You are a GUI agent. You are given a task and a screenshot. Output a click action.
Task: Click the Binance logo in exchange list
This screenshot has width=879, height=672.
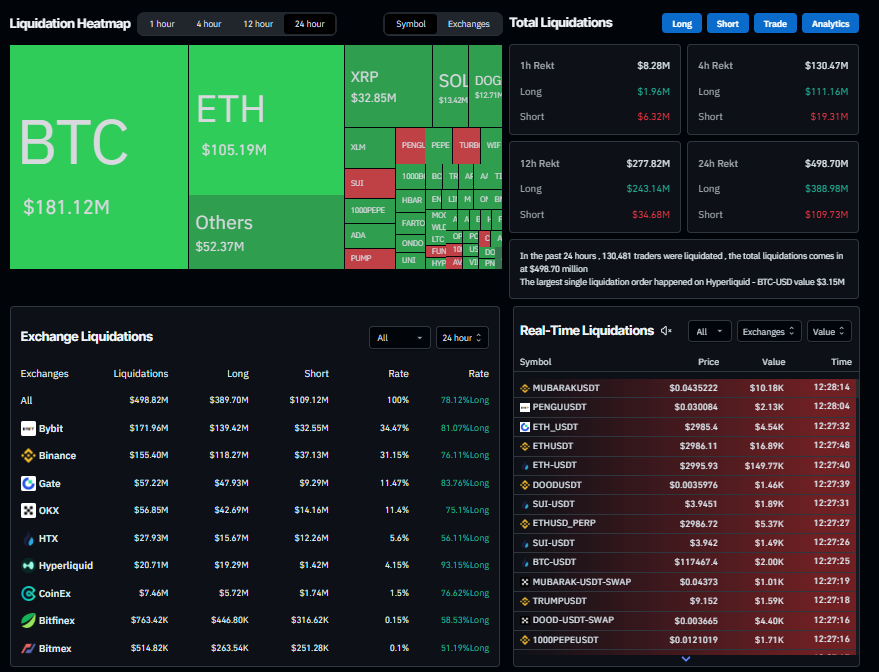[x=28, y=455]
